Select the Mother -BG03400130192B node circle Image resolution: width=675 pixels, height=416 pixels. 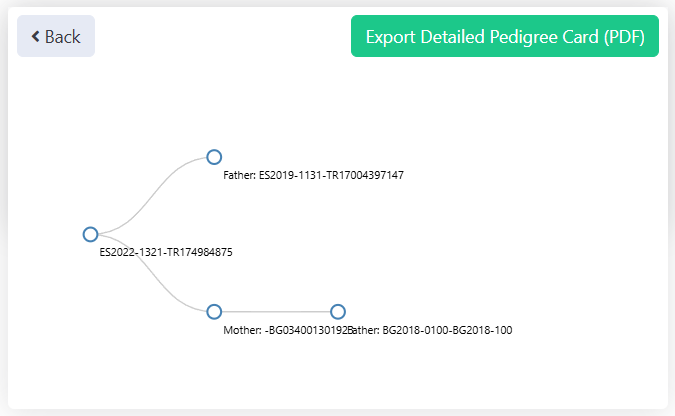click(x=214, y=312)
